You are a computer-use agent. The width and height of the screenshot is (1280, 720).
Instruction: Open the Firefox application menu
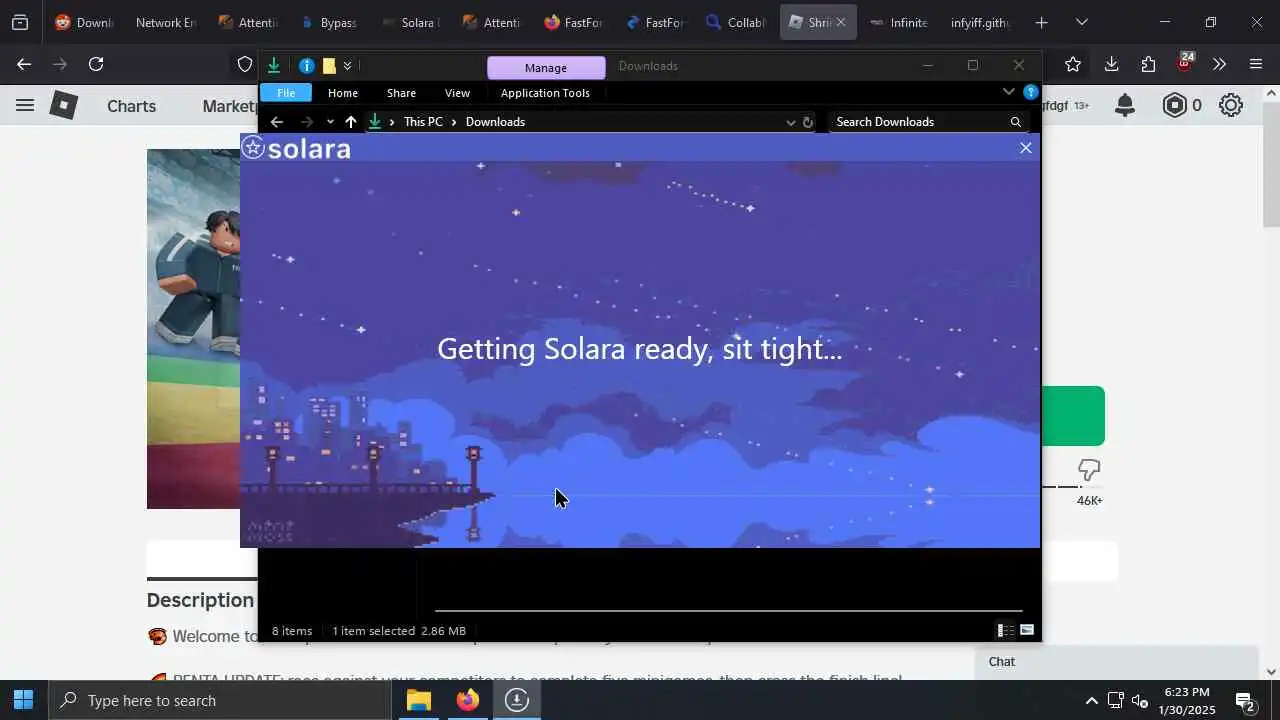coord(1256,64)
